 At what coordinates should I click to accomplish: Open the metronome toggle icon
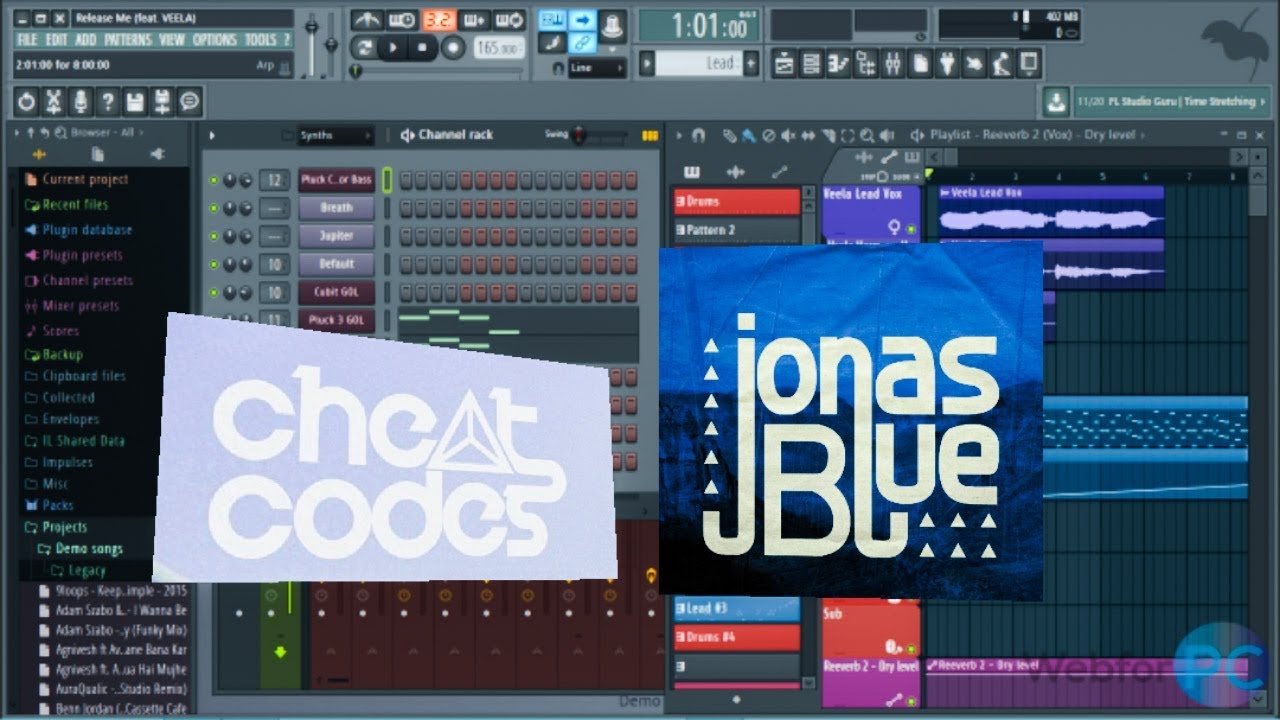(368, 20)
